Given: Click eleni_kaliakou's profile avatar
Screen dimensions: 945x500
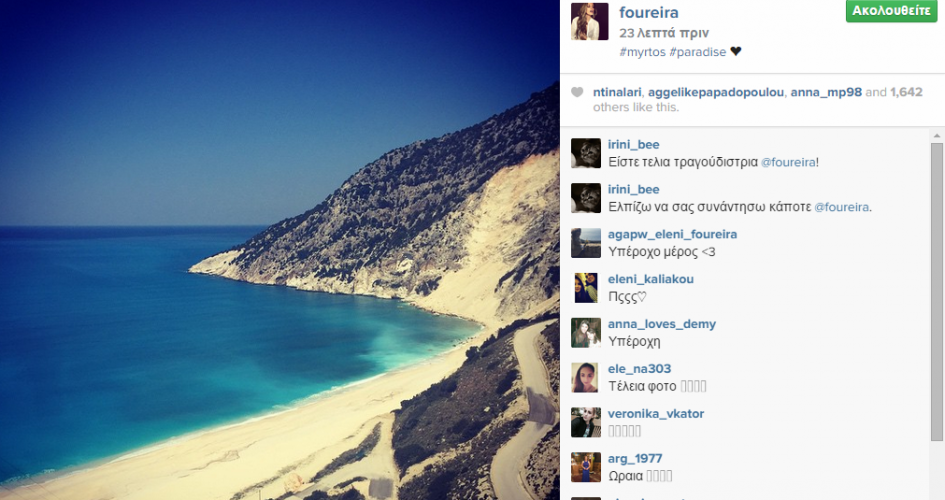Looking at the screenshot, I should click(586, 288).
